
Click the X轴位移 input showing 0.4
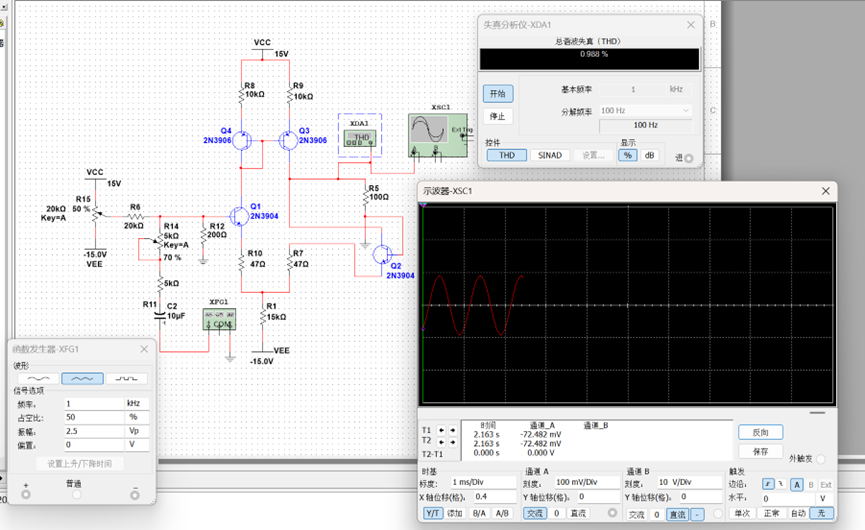click(494, 497)
